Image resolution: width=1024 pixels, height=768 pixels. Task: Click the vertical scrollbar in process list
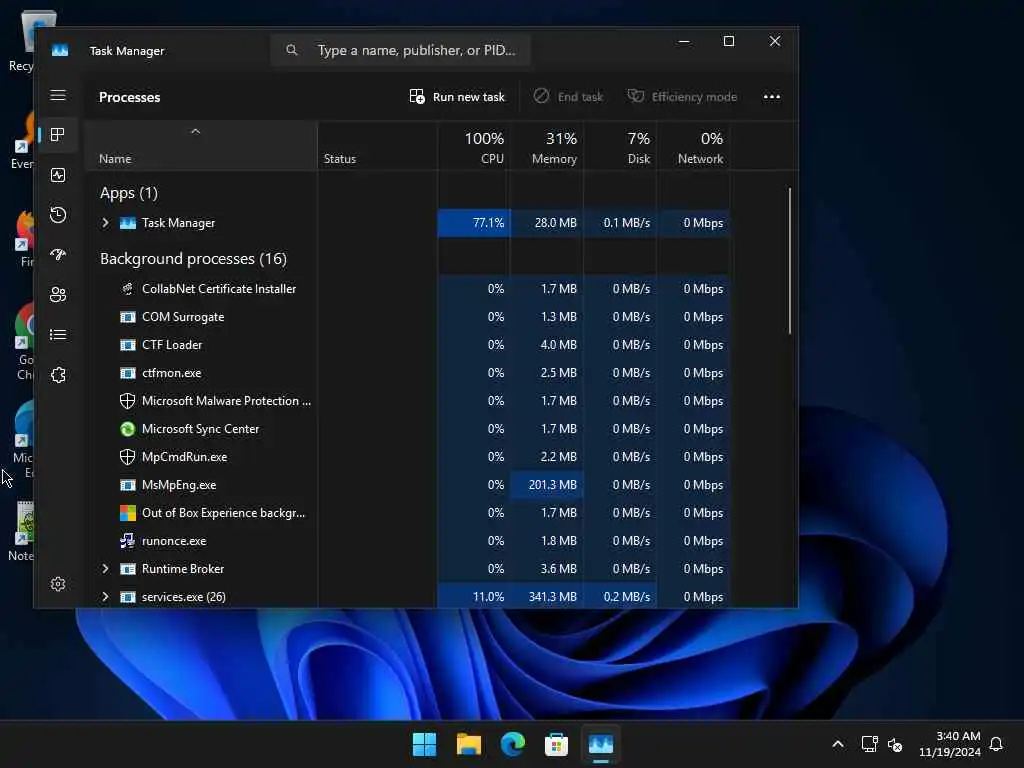[x=790, y=261]
